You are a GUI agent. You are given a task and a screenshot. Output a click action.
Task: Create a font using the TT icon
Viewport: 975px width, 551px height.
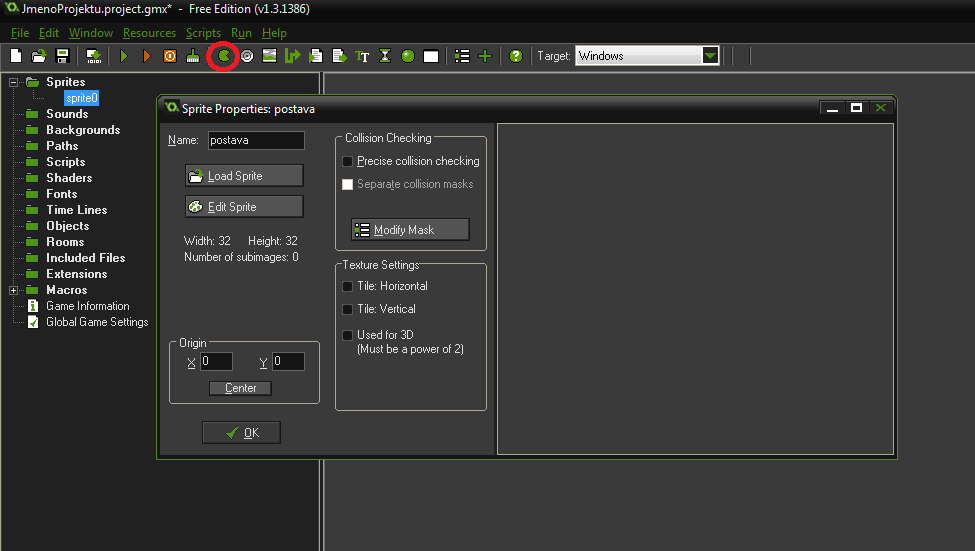[x=362, y=57]
